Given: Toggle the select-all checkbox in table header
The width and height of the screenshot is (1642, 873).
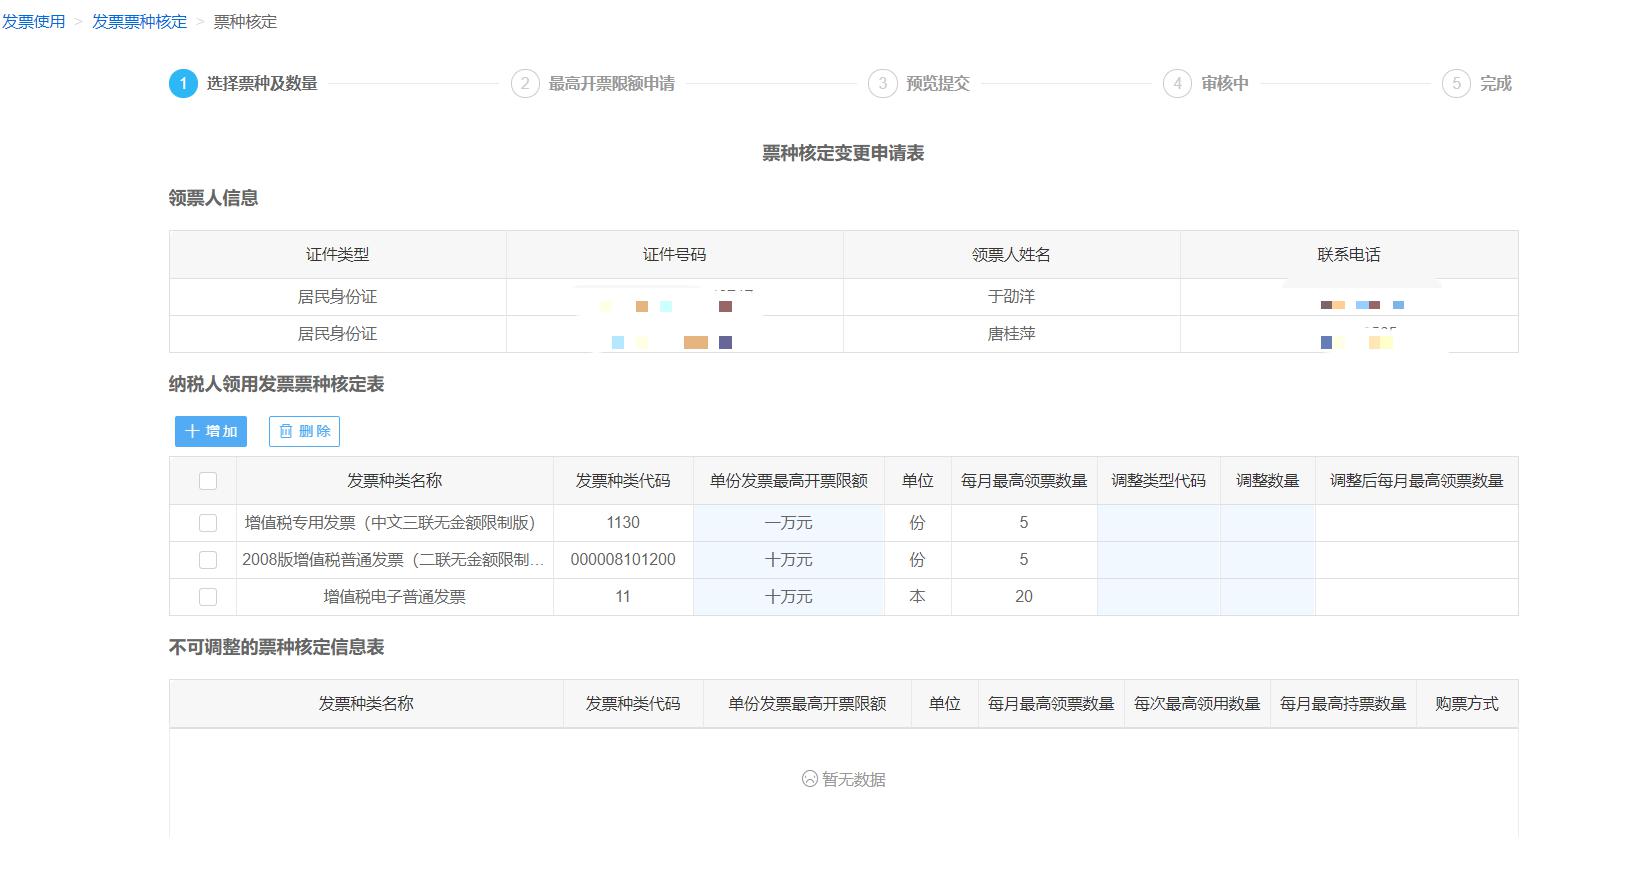Looking at the screenshot, I should click(x=208, y=481).
